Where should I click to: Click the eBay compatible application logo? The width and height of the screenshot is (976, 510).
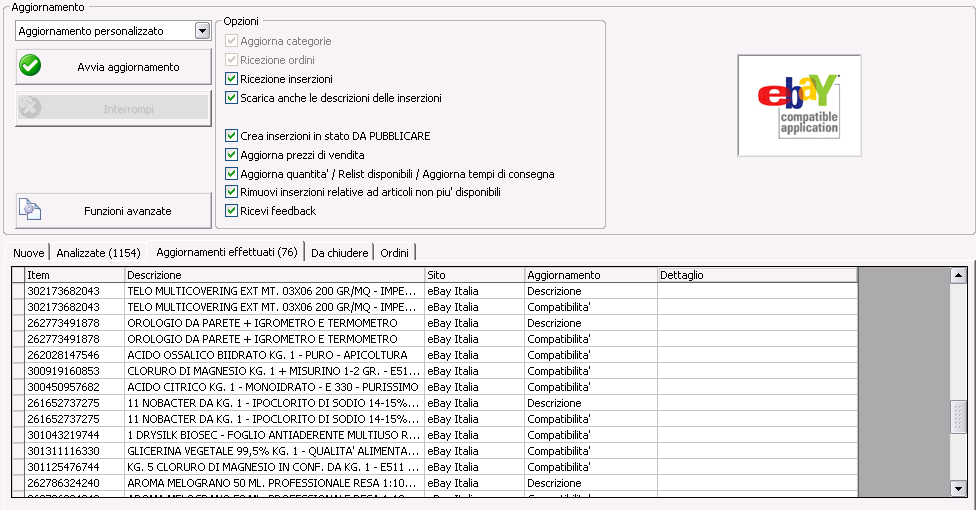pos(799,105)
